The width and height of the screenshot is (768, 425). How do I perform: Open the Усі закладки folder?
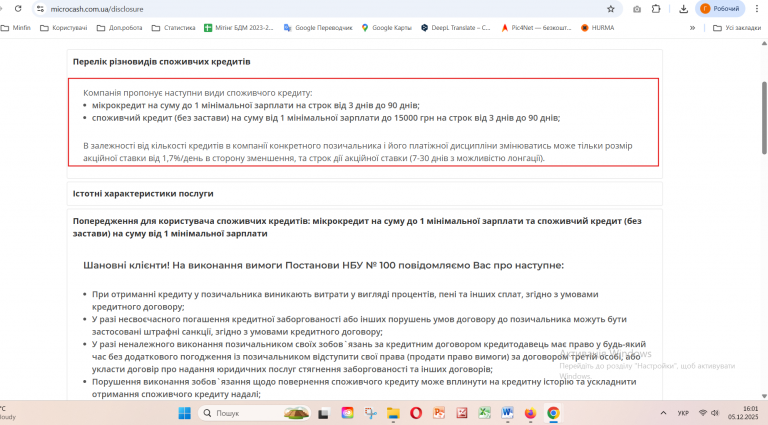(x=737, y=28)
